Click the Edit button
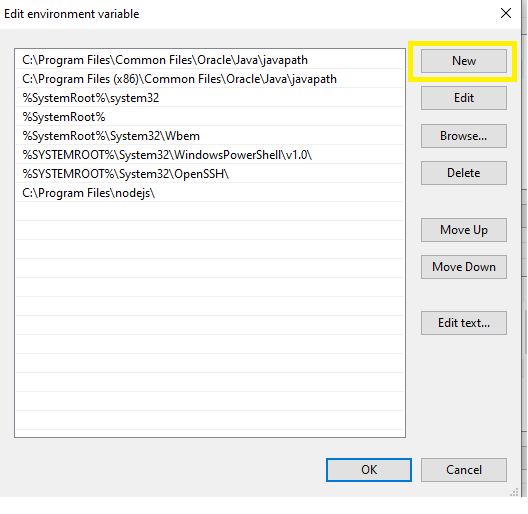 [x=464, y=98]
